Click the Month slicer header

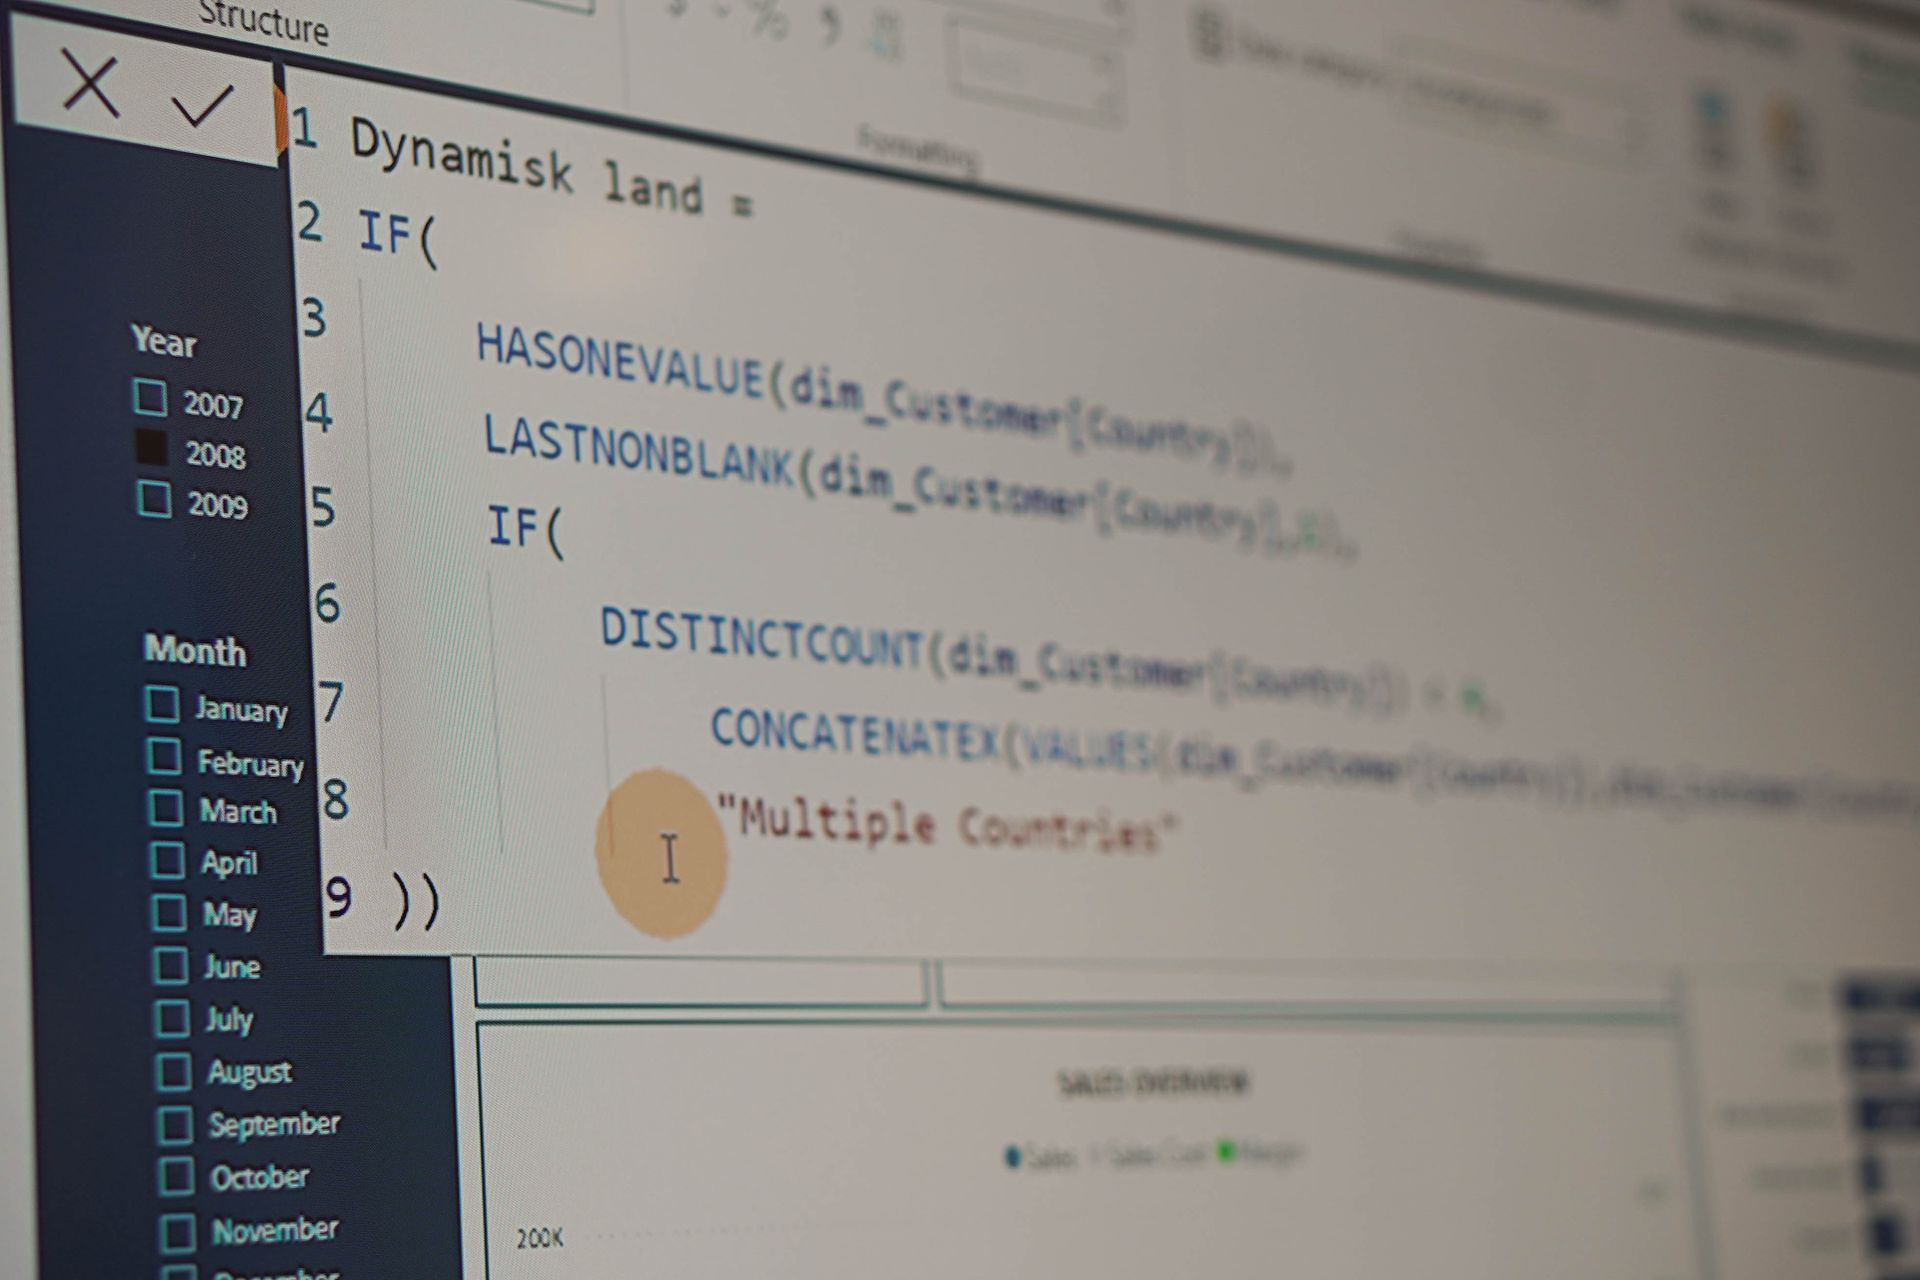click(x=196, y=650)
